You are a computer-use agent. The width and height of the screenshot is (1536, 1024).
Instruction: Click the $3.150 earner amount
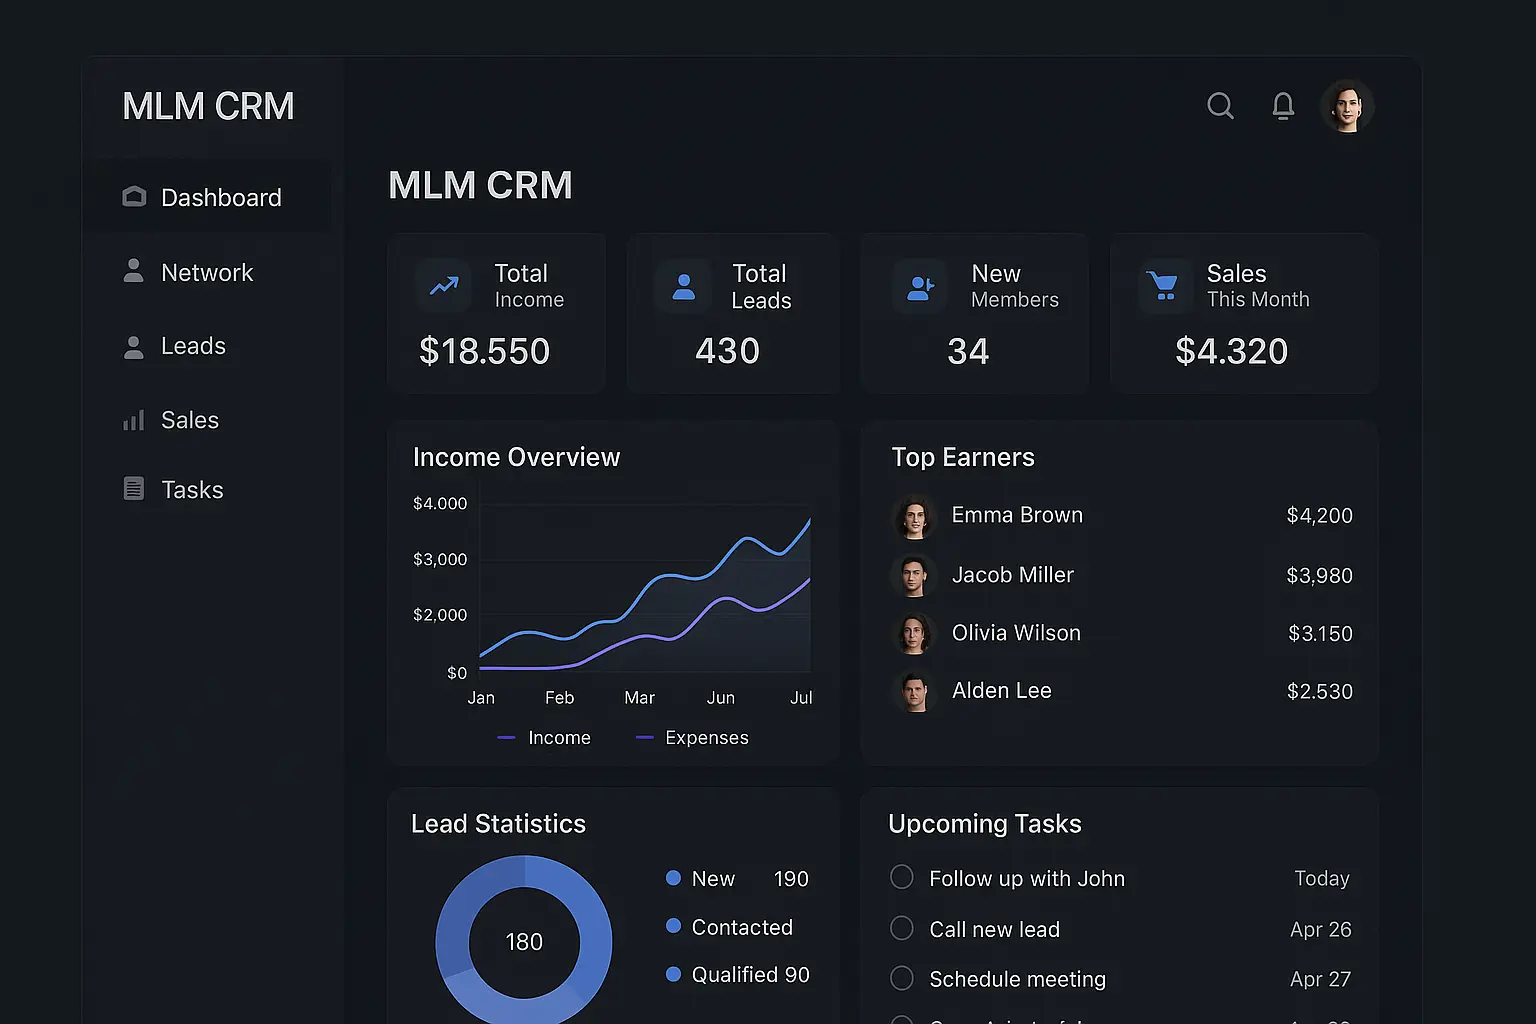point(1320,634)
